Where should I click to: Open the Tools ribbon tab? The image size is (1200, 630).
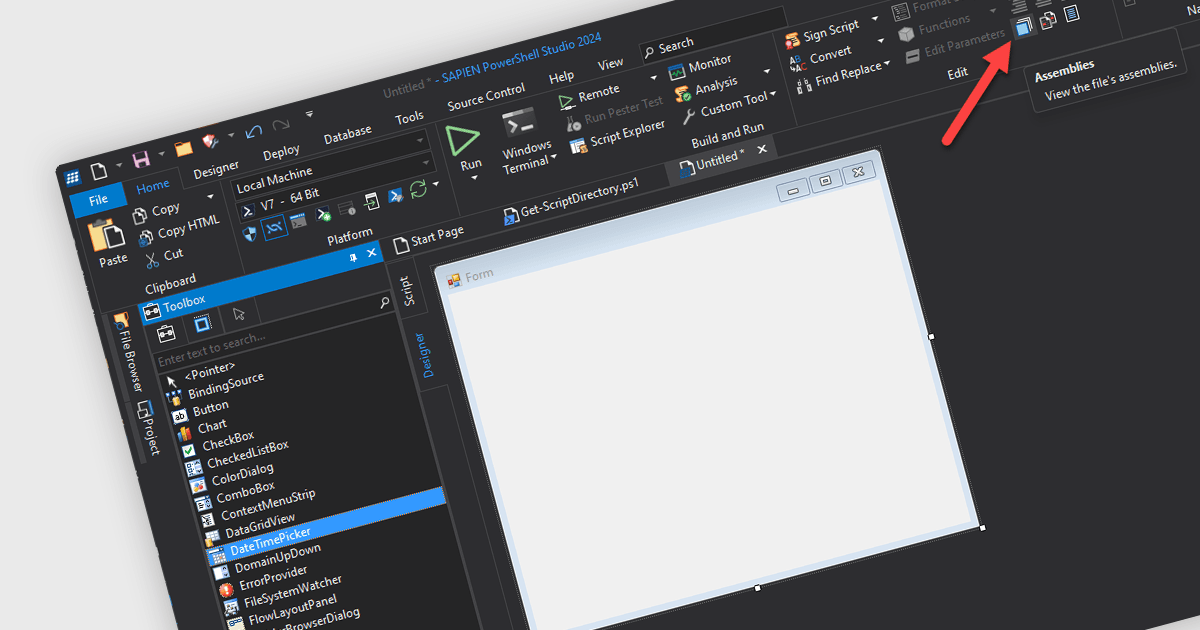(409, 117)
